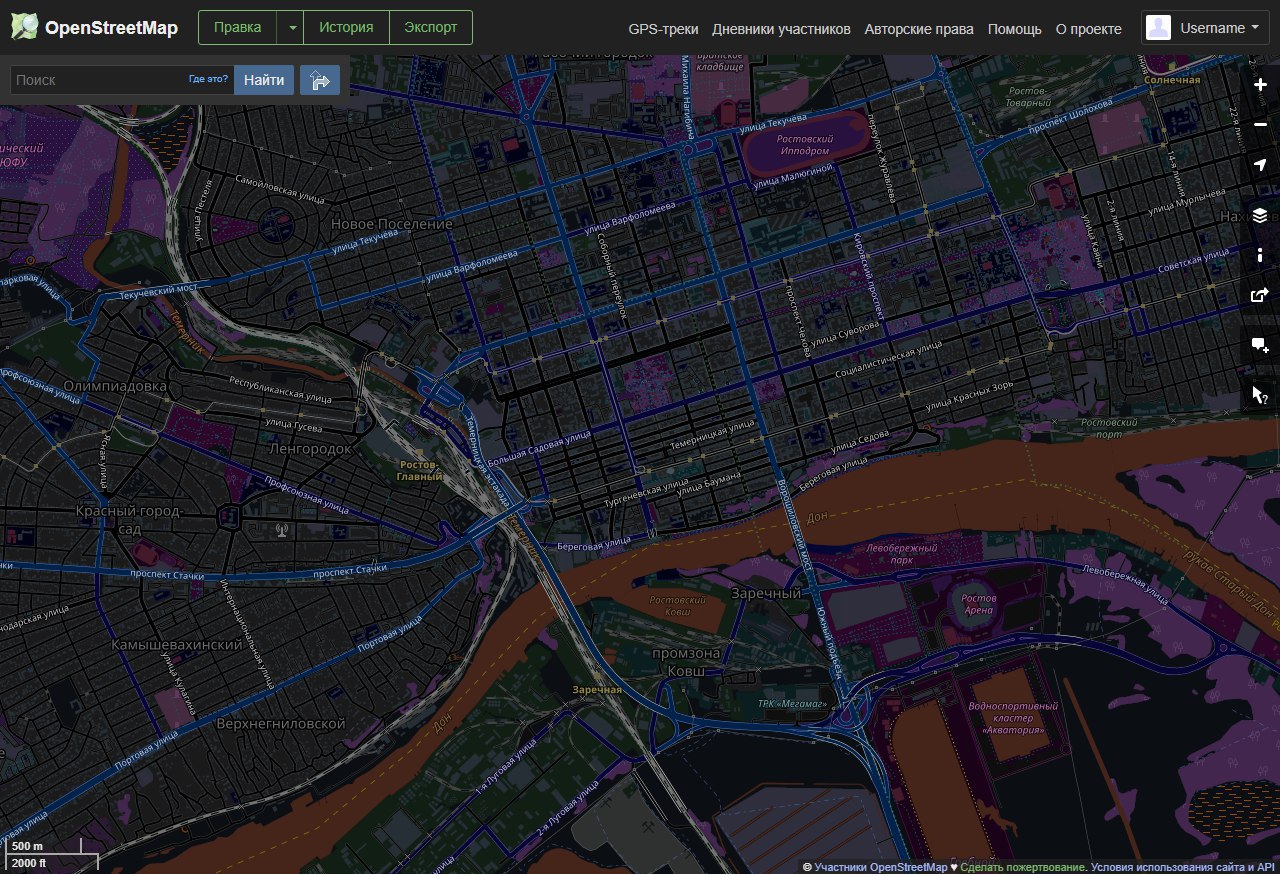Open Помощь page
The height and width of the screenshot is (874, 1280).
pyautogui.click(x=1014, y=29)
